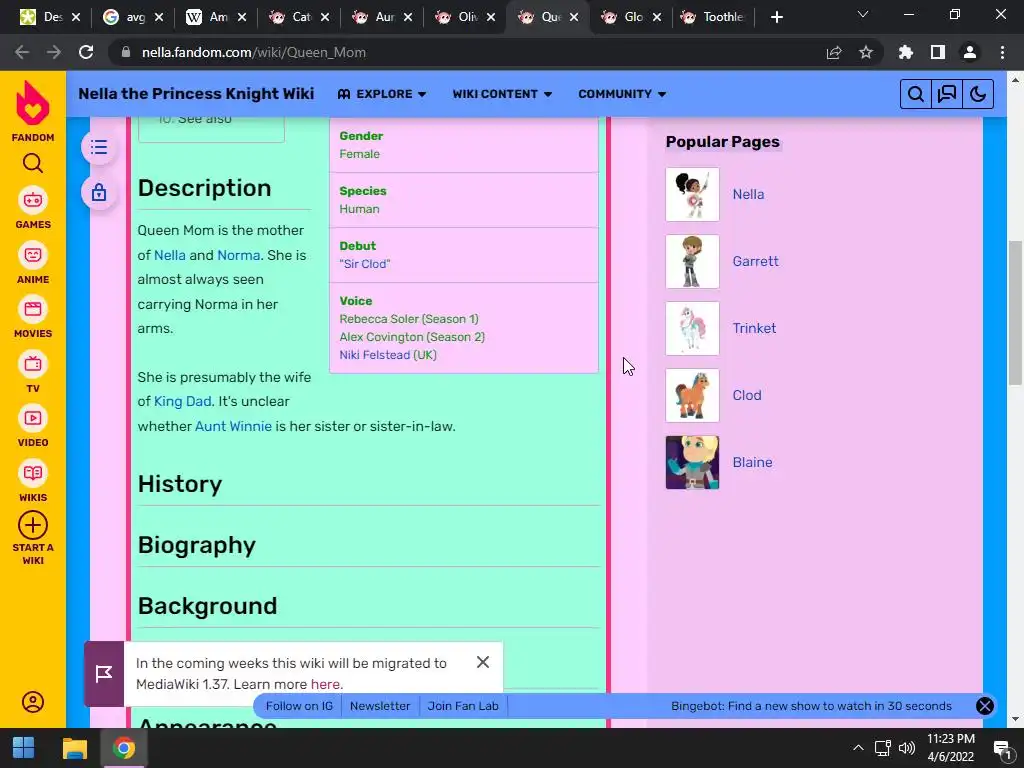Bookmark this page with the star icon
This screenshot has width=1024, height=768.
point(866,52)
